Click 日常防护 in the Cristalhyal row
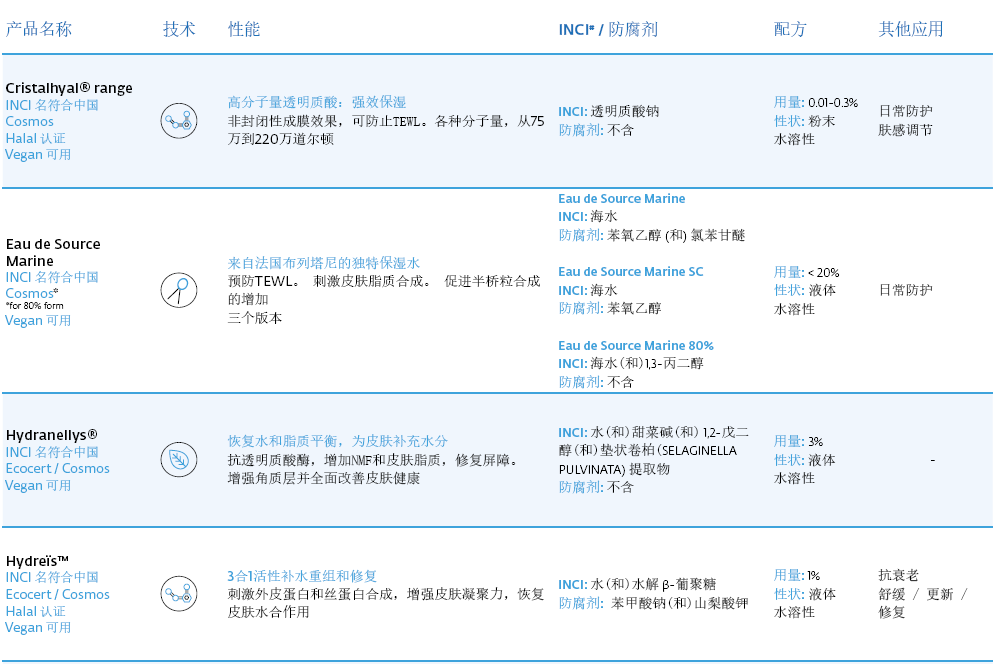This screenshot has width=995, height=664. click(x=906, y=111)
